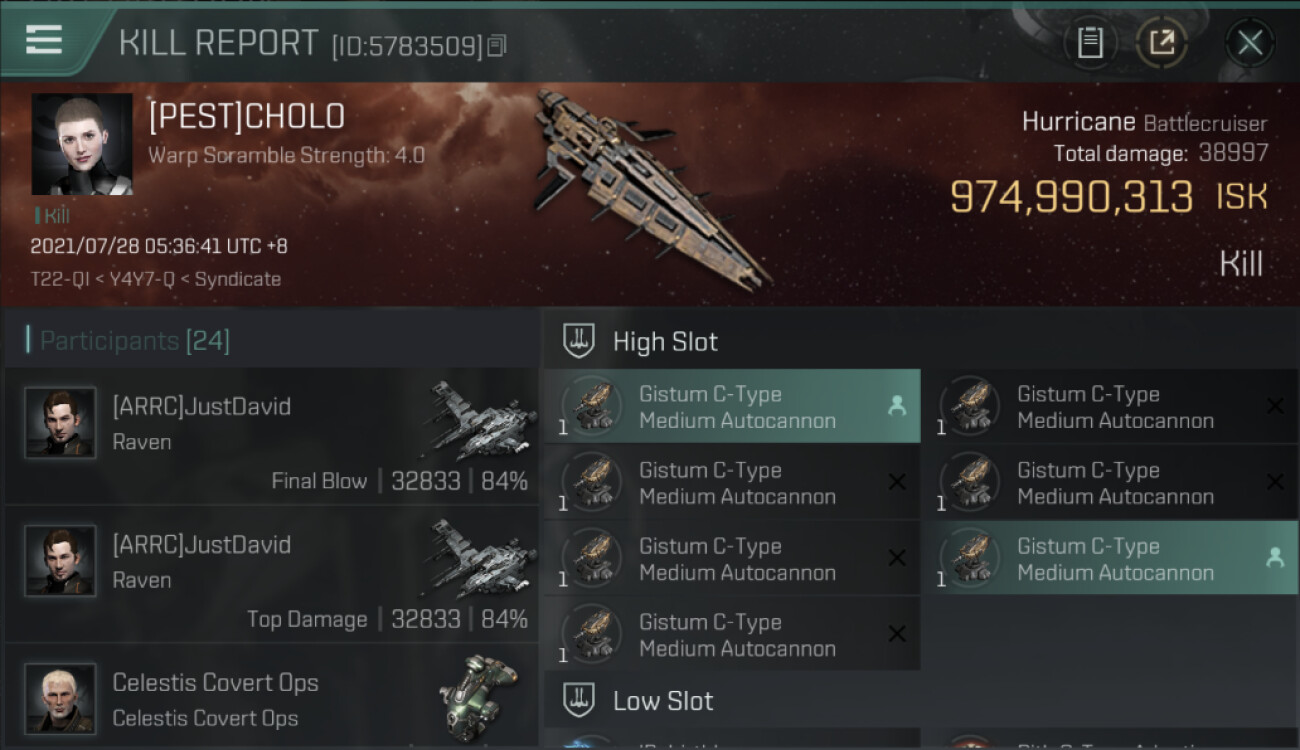Viewport: 1300px width, 750px height.
Task: Select the highlighted right-column Gistum autocannon
Action: [x=1110, y=559]
